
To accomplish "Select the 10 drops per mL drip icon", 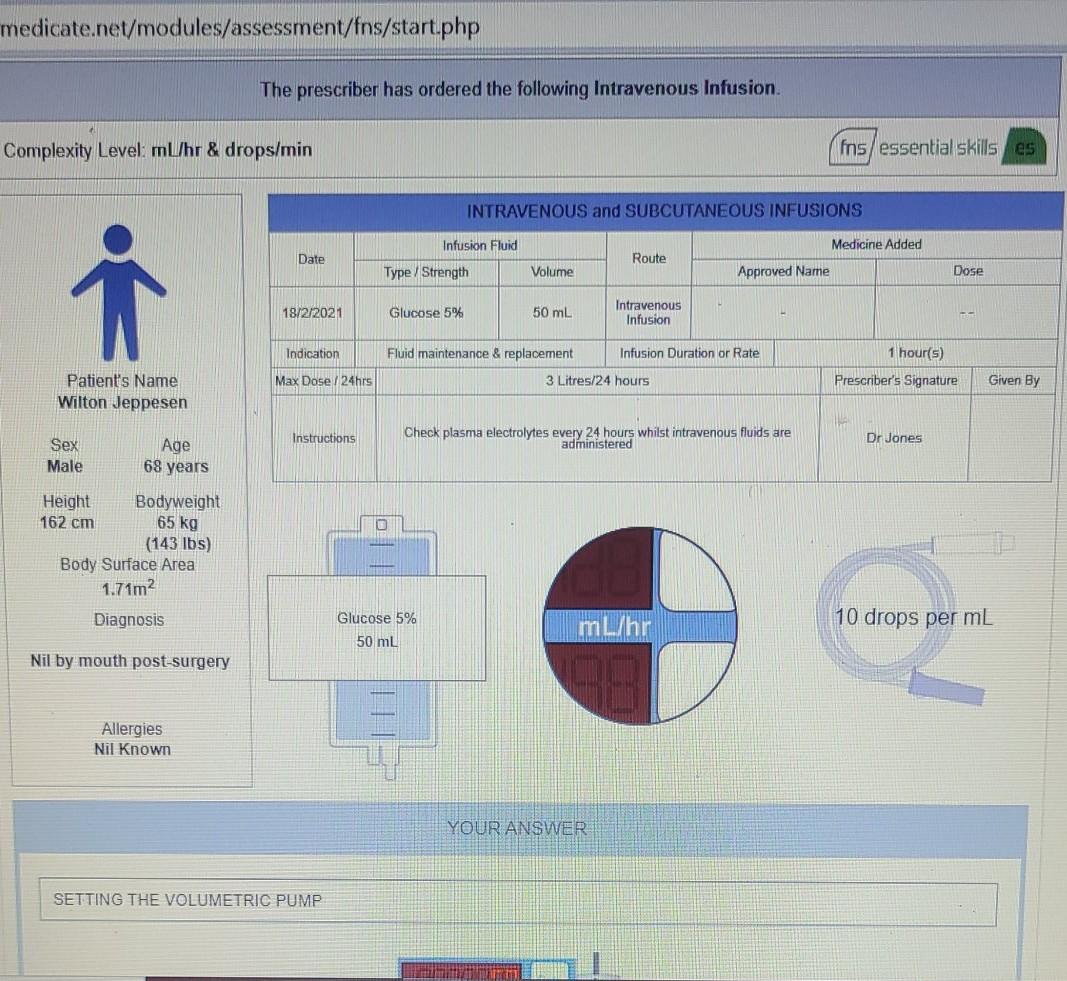I will 914,617.
